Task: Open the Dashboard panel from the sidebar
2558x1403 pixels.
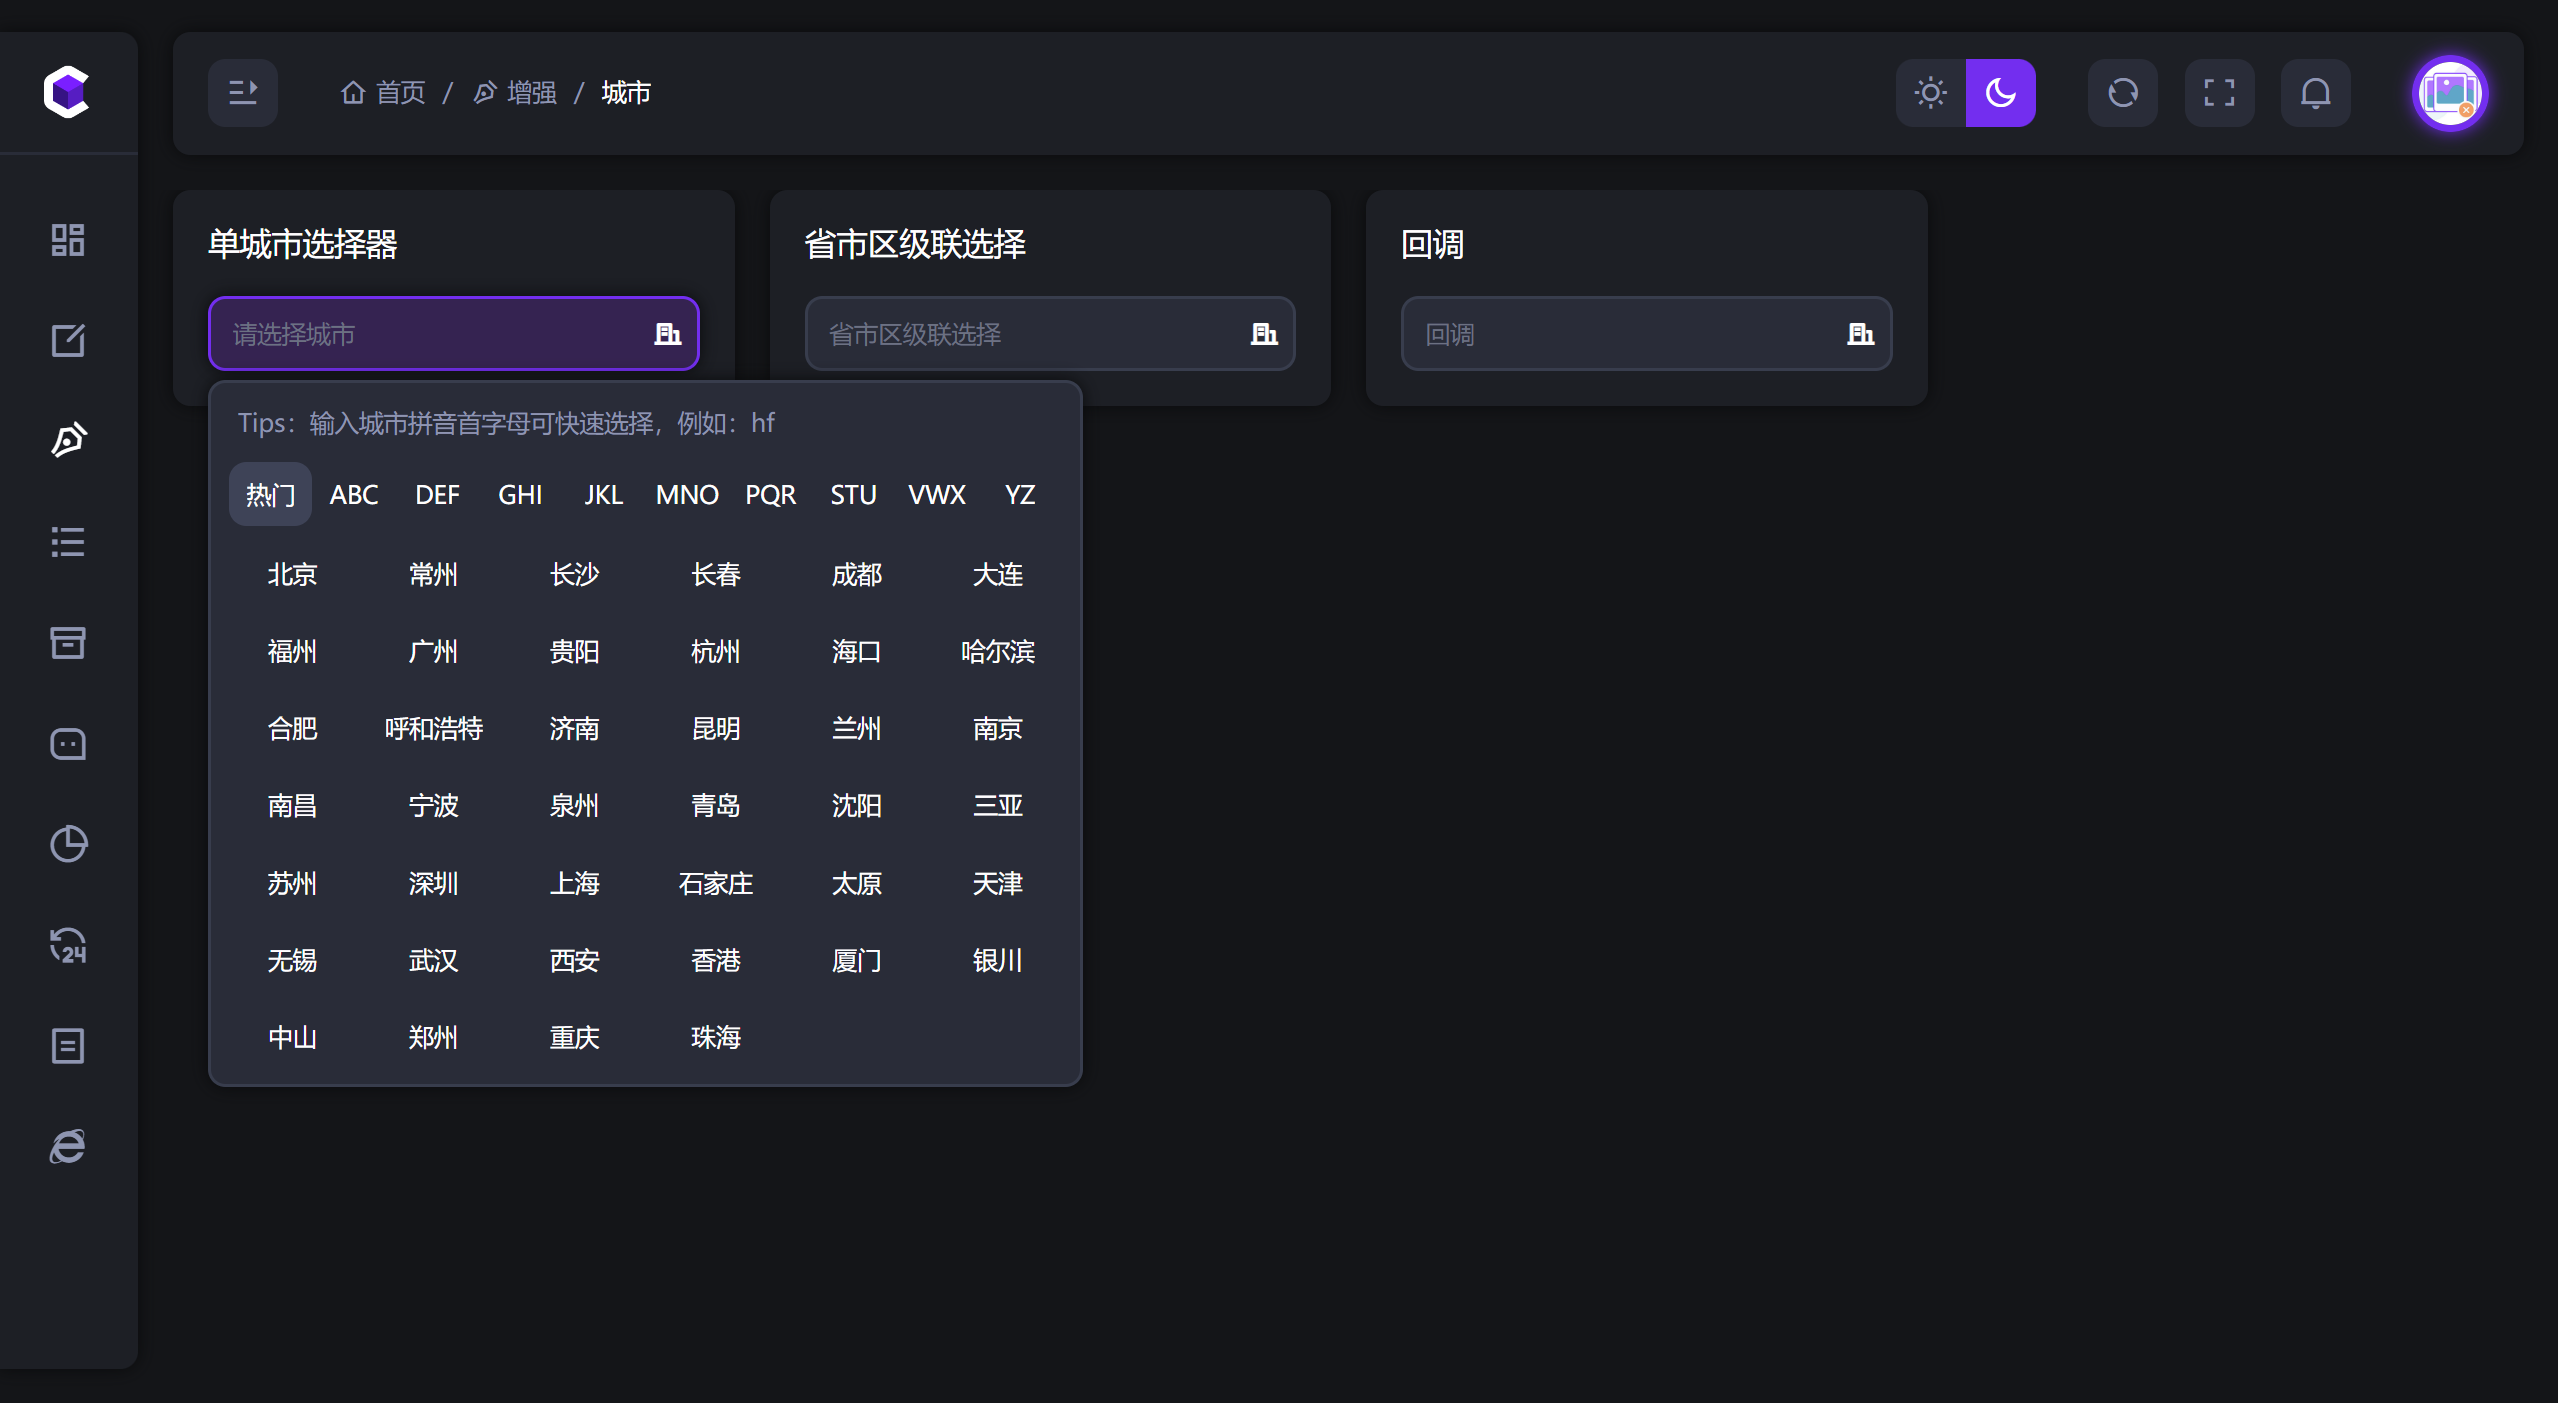Action: click(67, 240)
